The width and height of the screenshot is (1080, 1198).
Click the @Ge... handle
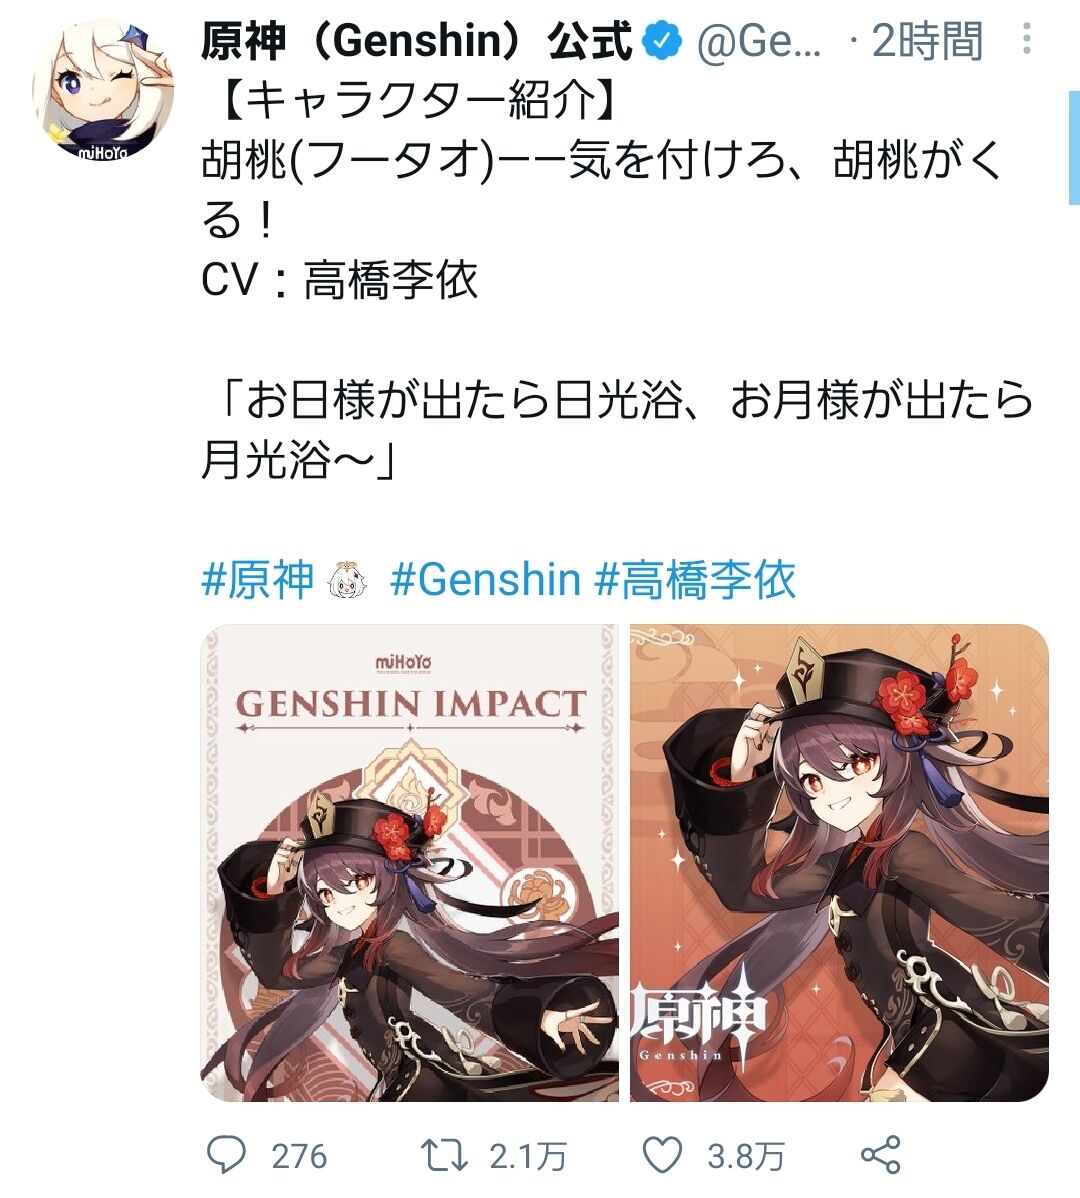tap(758, 40)
